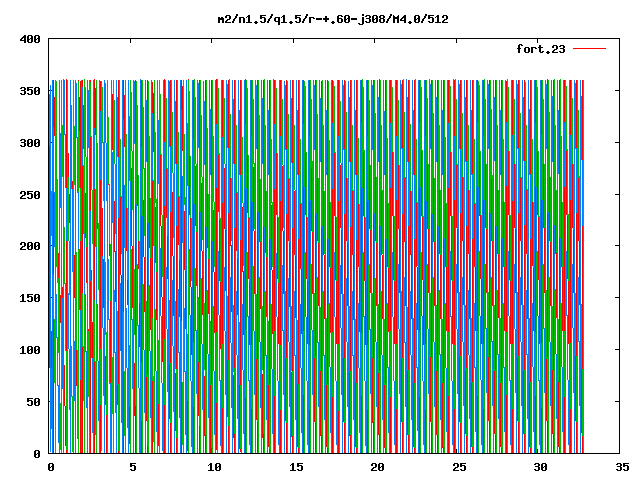The image size is (640, 480).
Task: Click y-axis label 300
Action: tap(30, 143)
